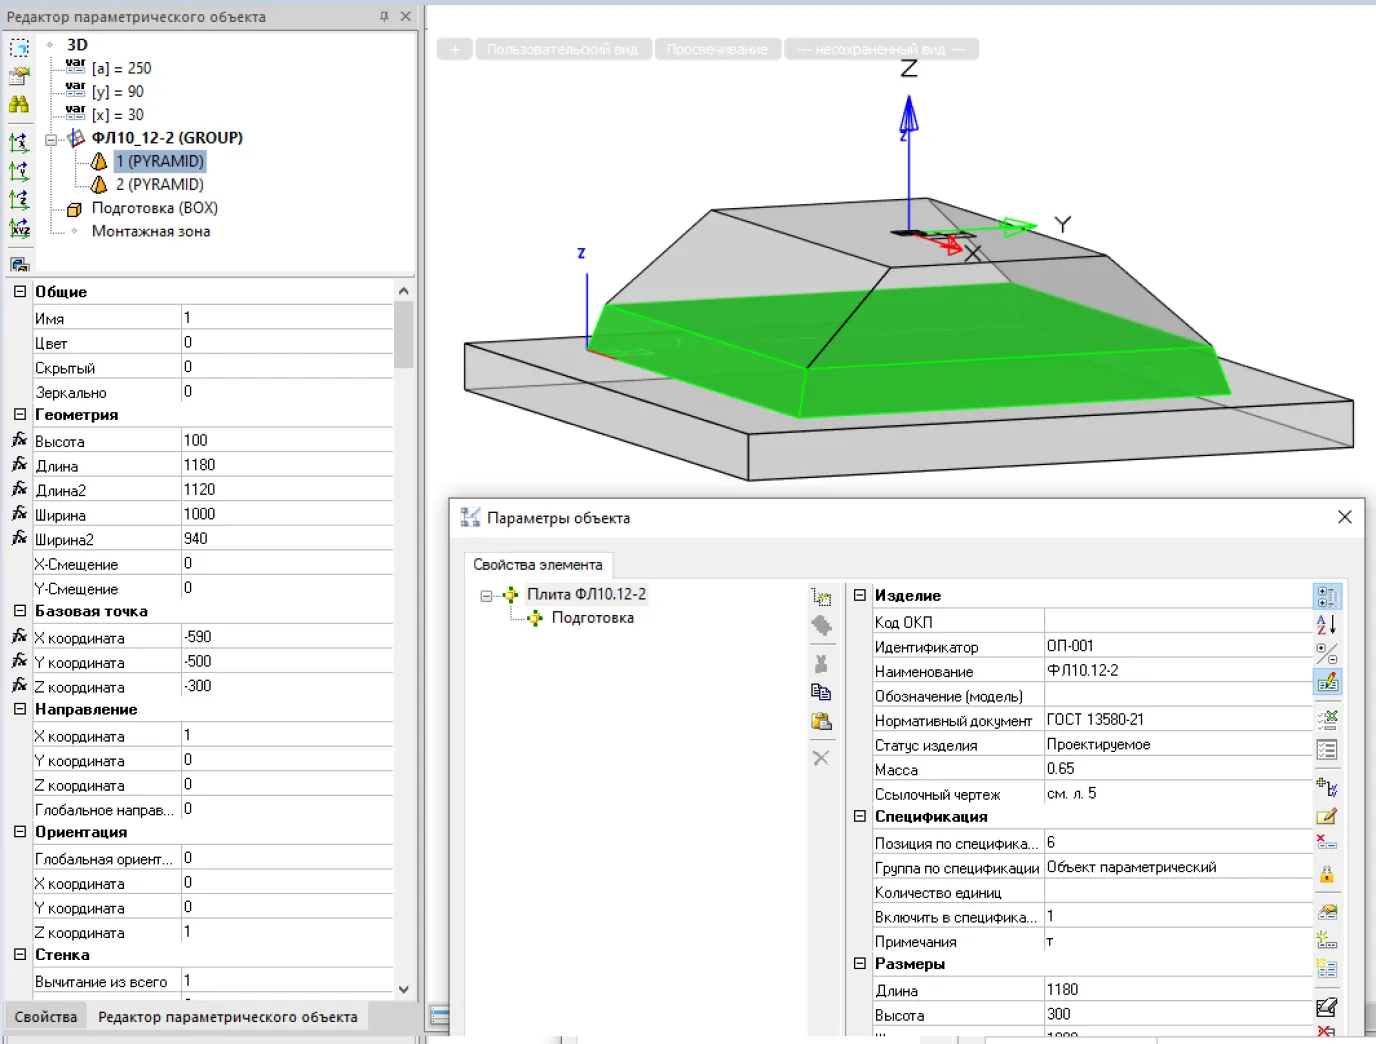The width and height of the screenshot is (1376, 1044).
Task: Collapse the ФЛ10_12-2 (GROUP) tree node
Action: pos(51,139)
